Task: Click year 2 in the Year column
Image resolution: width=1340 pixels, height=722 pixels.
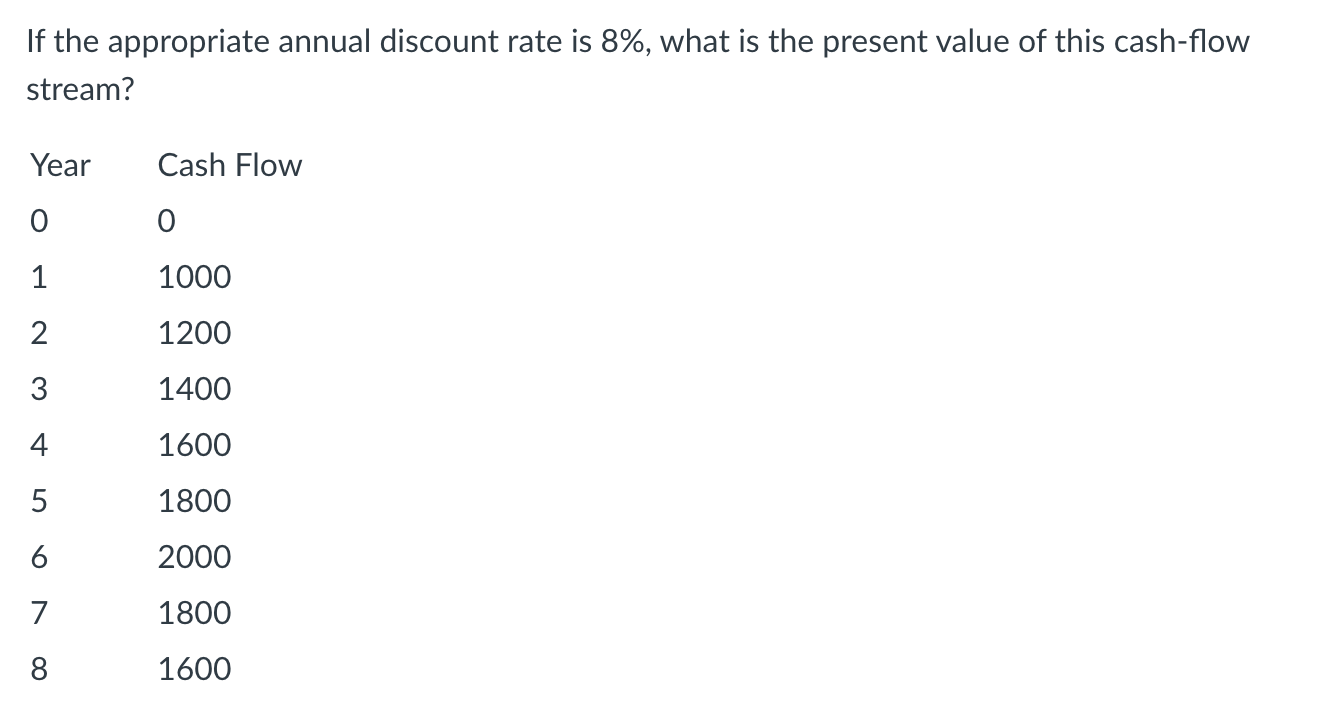Action: pyautogui.click(x=38, y=333)
